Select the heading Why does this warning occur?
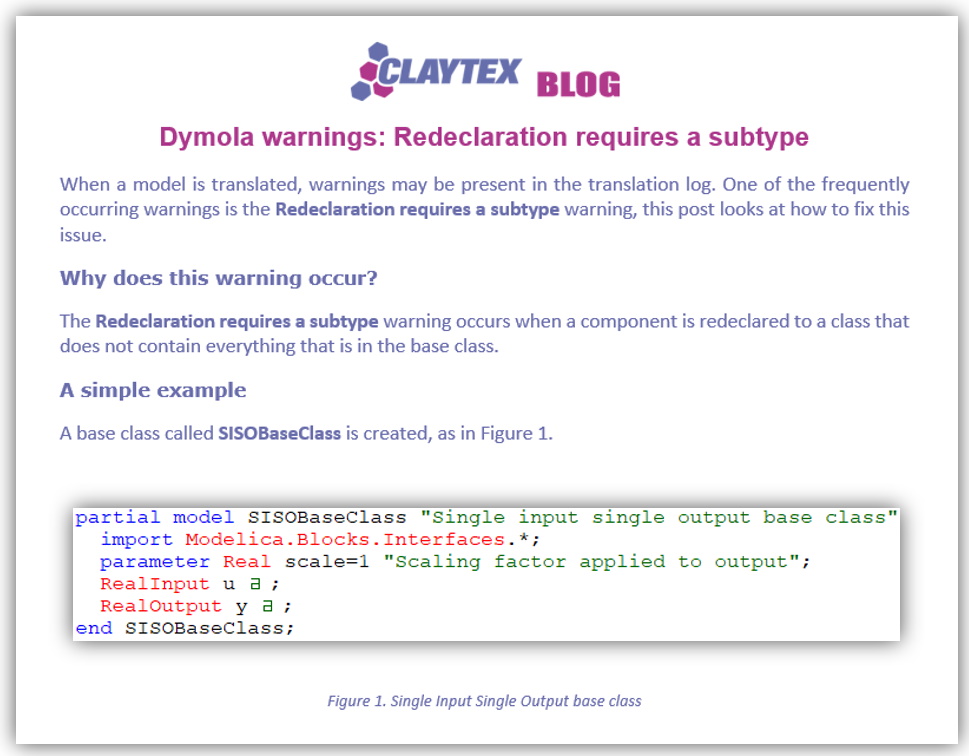Viewport: 969px width, 756px height. (219, 278)
